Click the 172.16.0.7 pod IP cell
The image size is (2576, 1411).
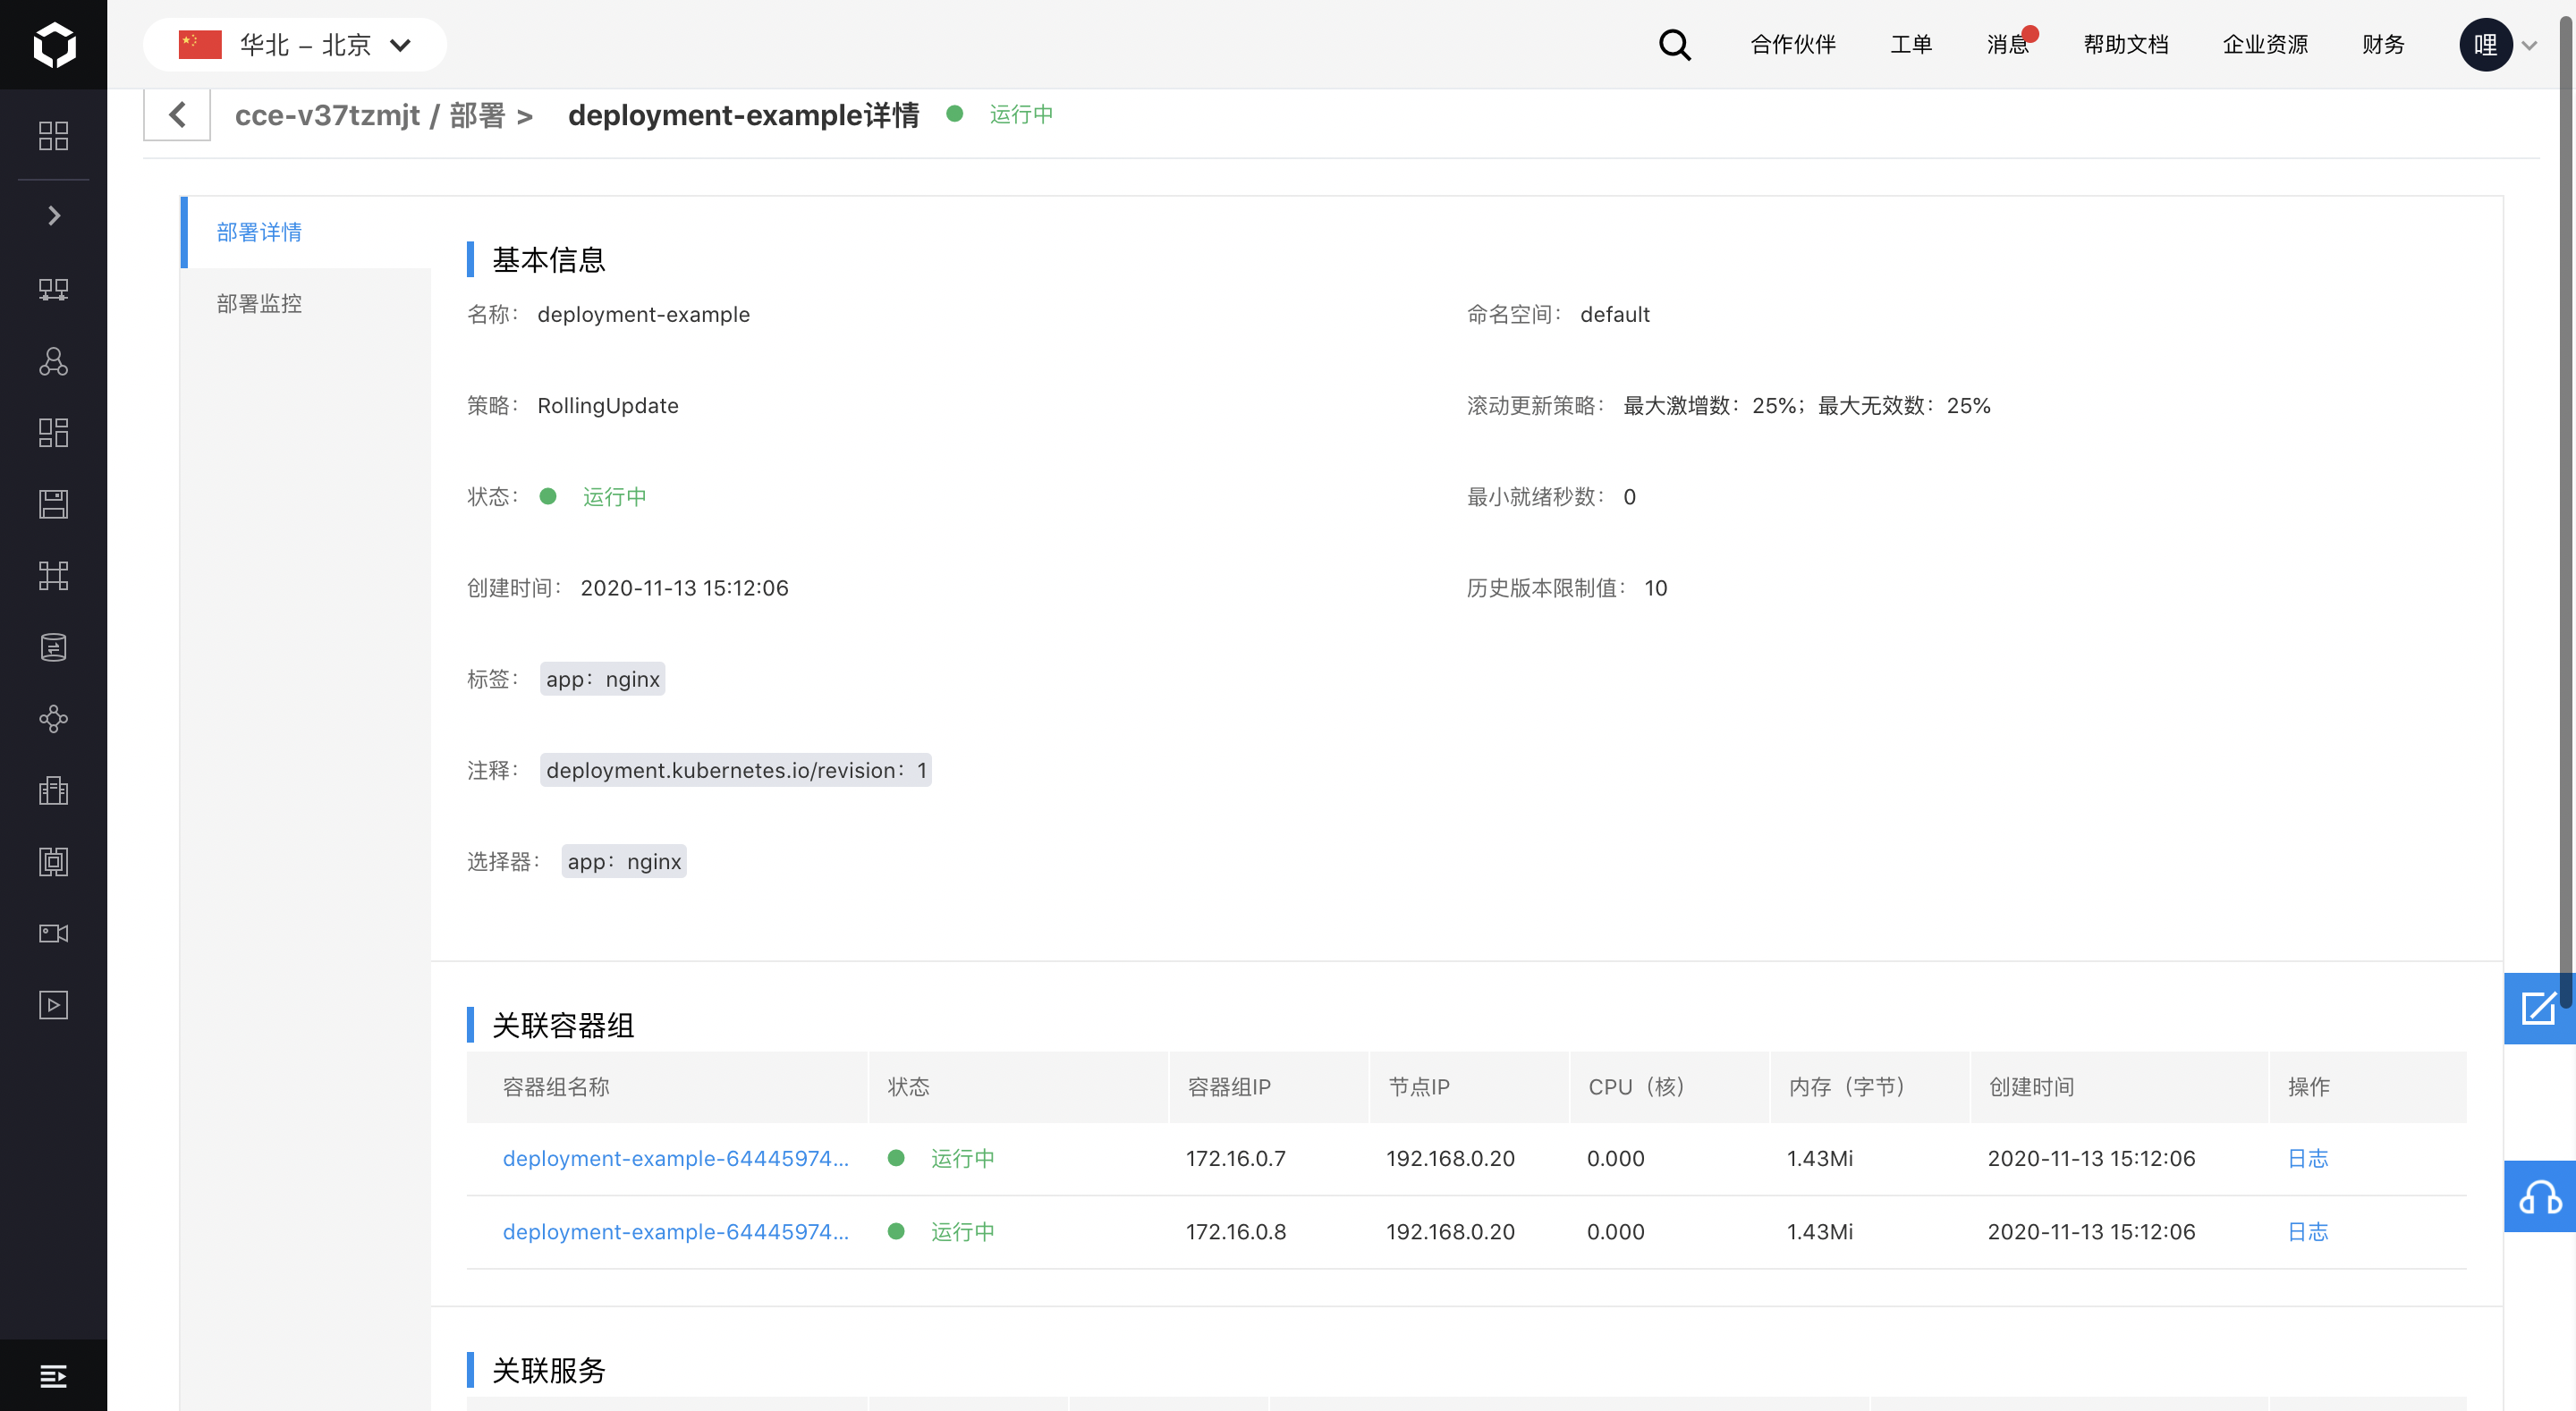click(1236, 1158)
